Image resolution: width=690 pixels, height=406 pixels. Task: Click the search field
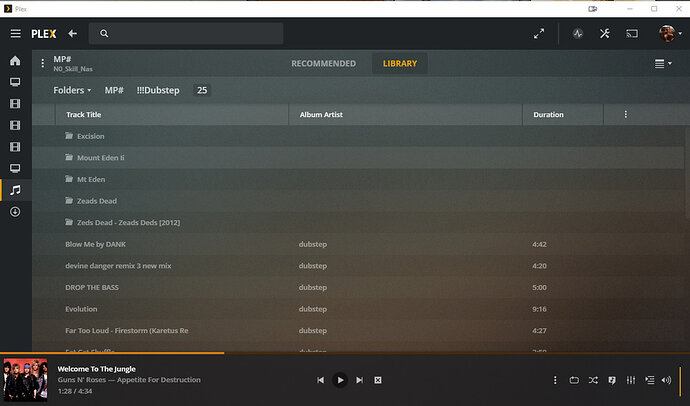[x=186, y=33]
